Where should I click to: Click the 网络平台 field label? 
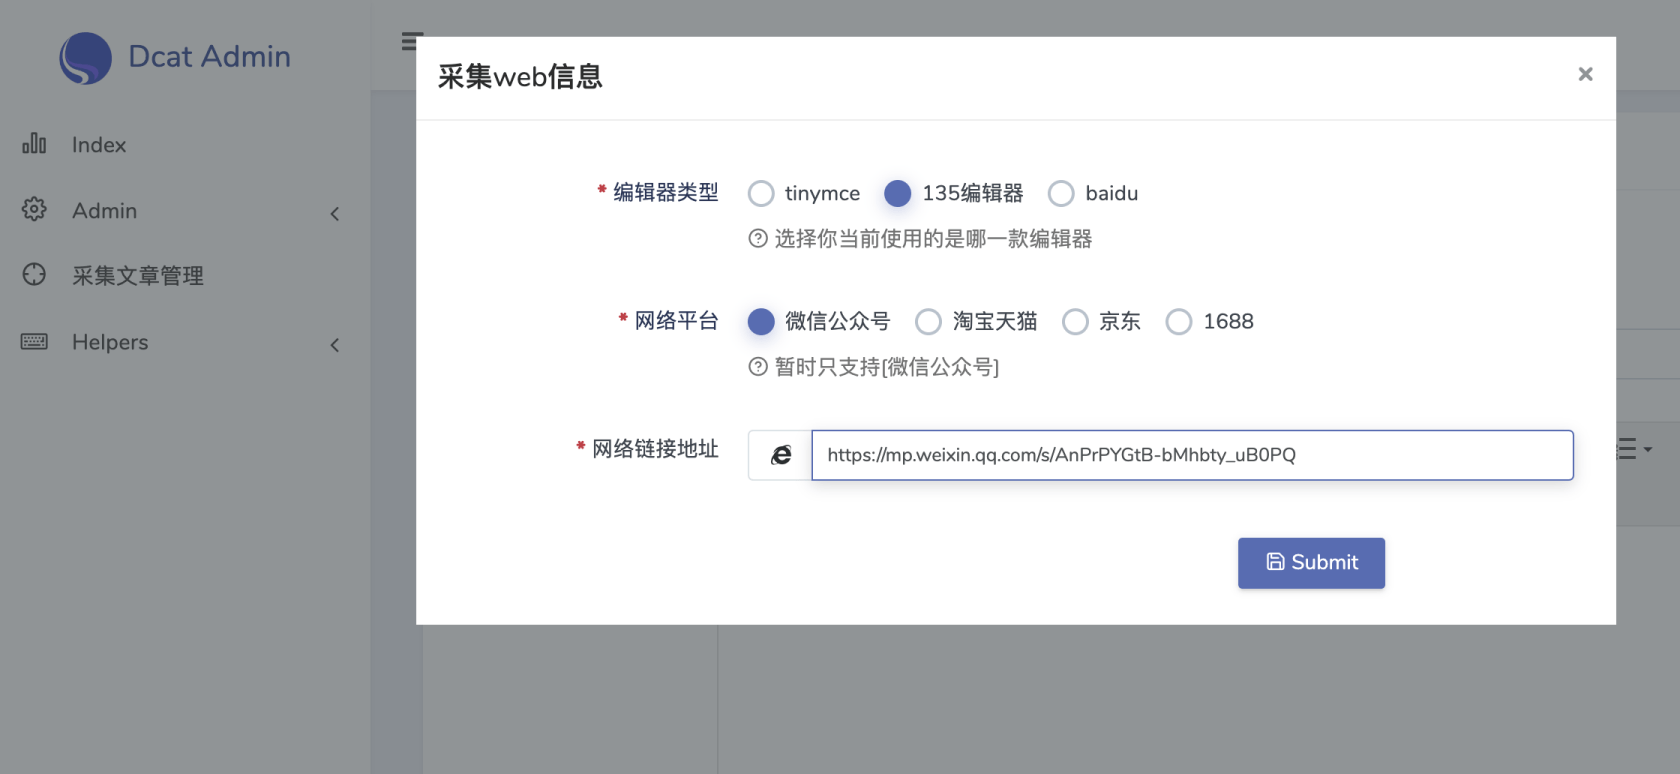pyautogui.click(x=676, y=320)
